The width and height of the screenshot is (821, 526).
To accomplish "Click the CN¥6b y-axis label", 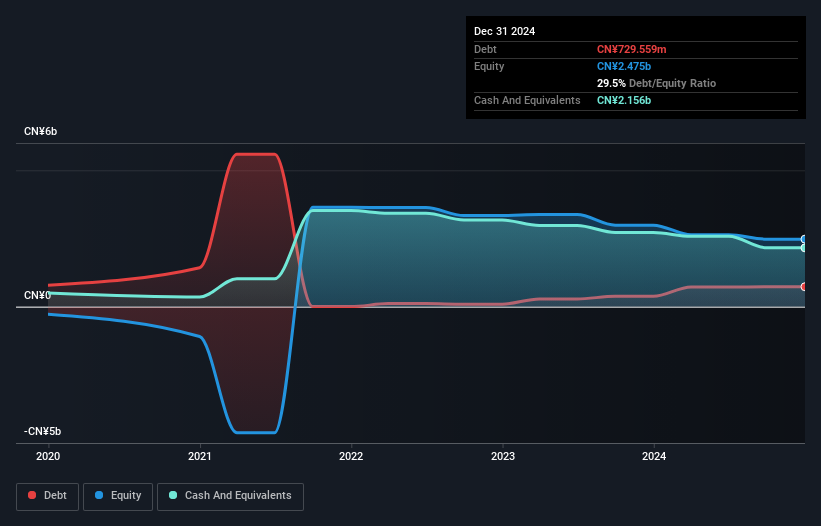I will click(40, 131).
